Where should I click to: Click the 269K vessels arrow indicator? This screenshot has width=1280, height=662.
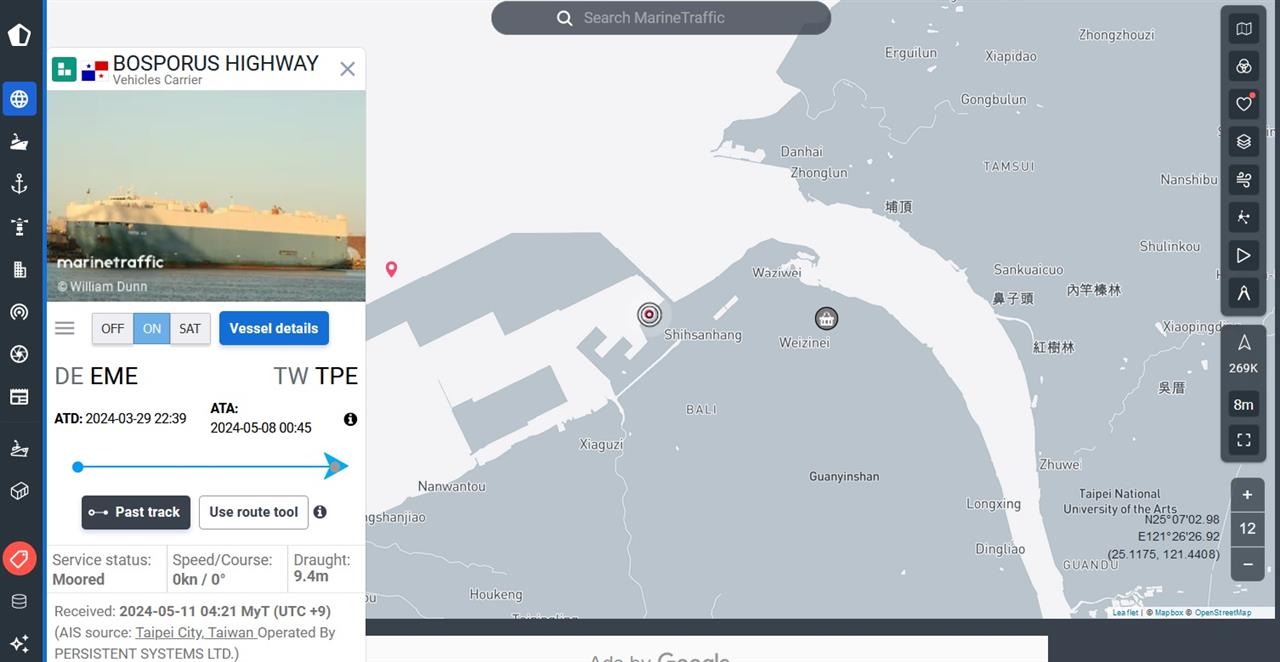coord(1244,354)
